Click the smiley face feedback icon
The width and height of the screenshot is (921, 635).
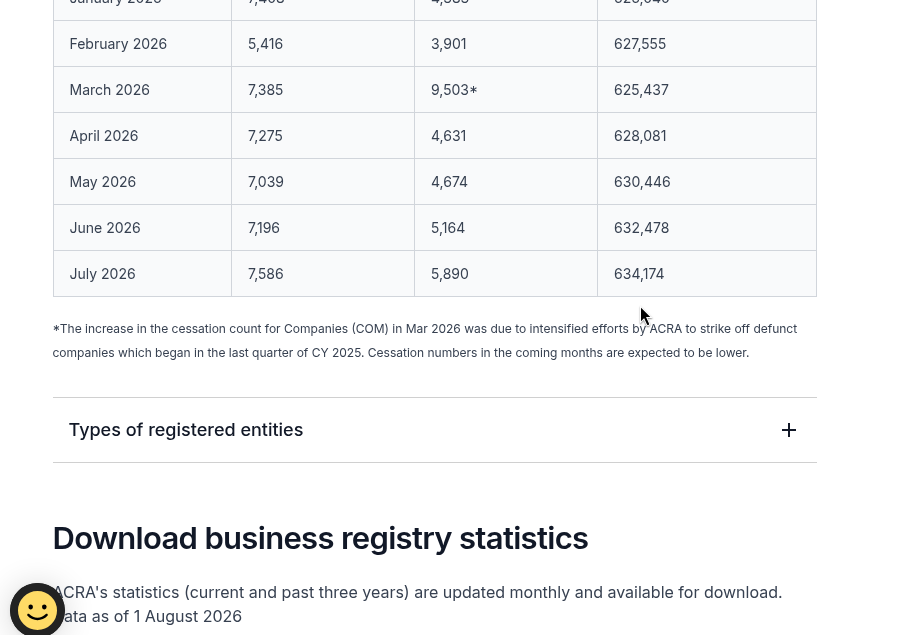[x=38, y=610]
